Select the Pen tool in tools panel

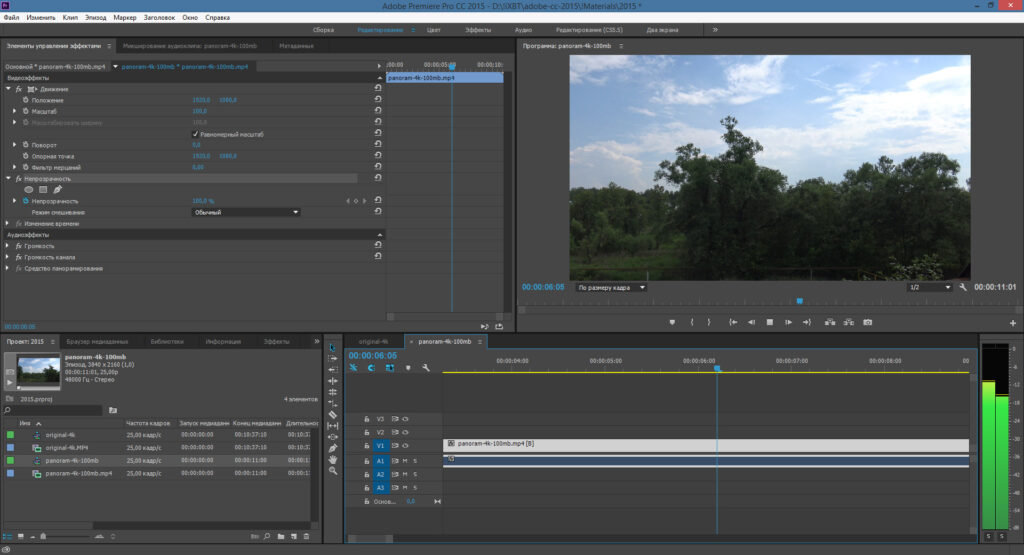tap(332, 448)
